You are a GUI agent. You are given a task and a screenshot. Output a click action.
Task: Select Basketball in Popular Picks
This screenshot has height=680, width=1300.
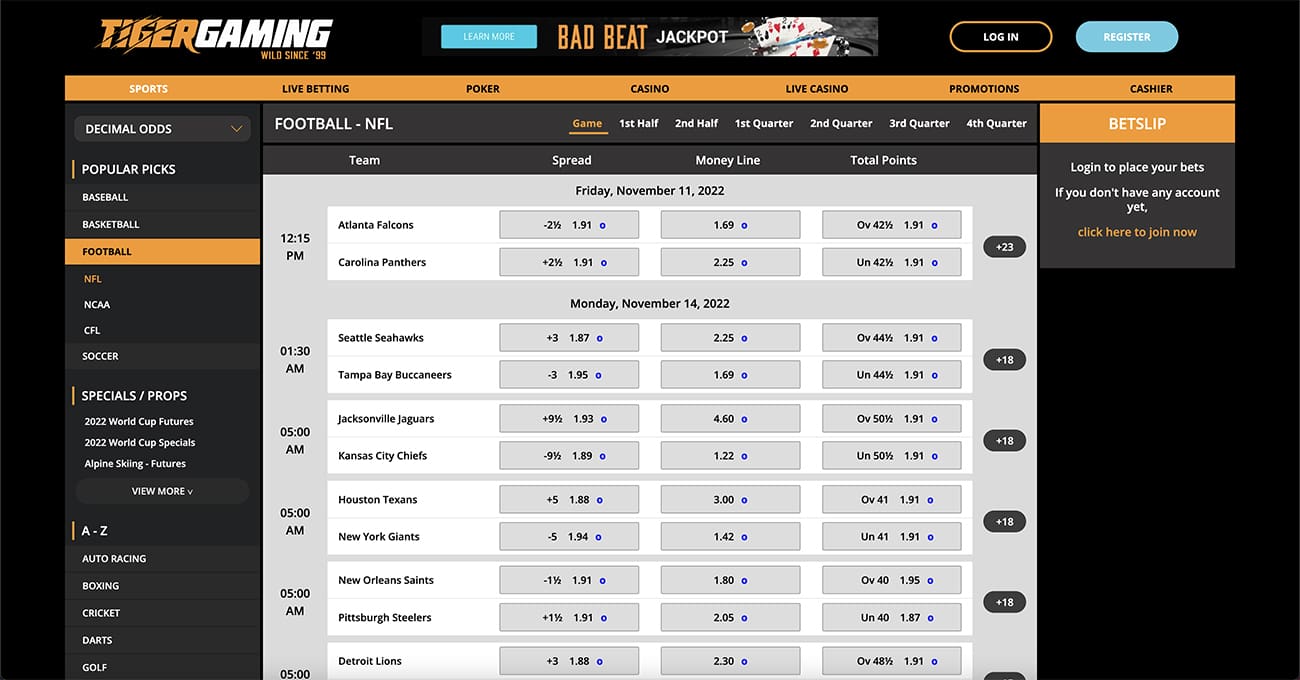coord(163,224)
